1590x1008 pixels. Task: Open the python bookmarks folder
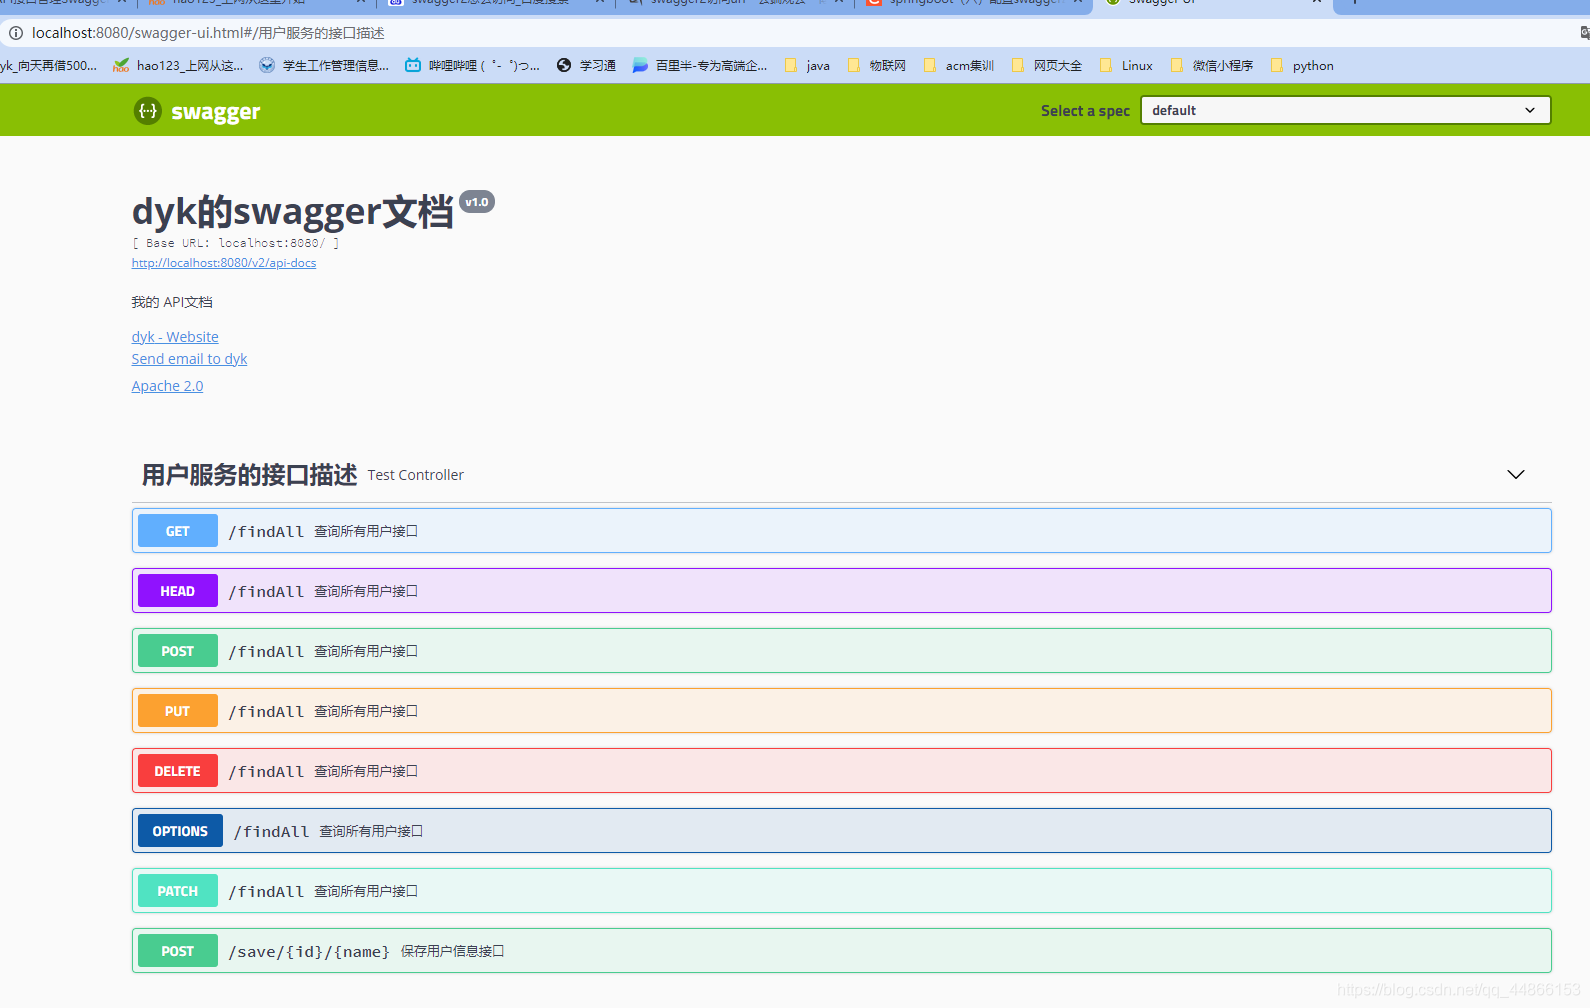(1302, 66)
